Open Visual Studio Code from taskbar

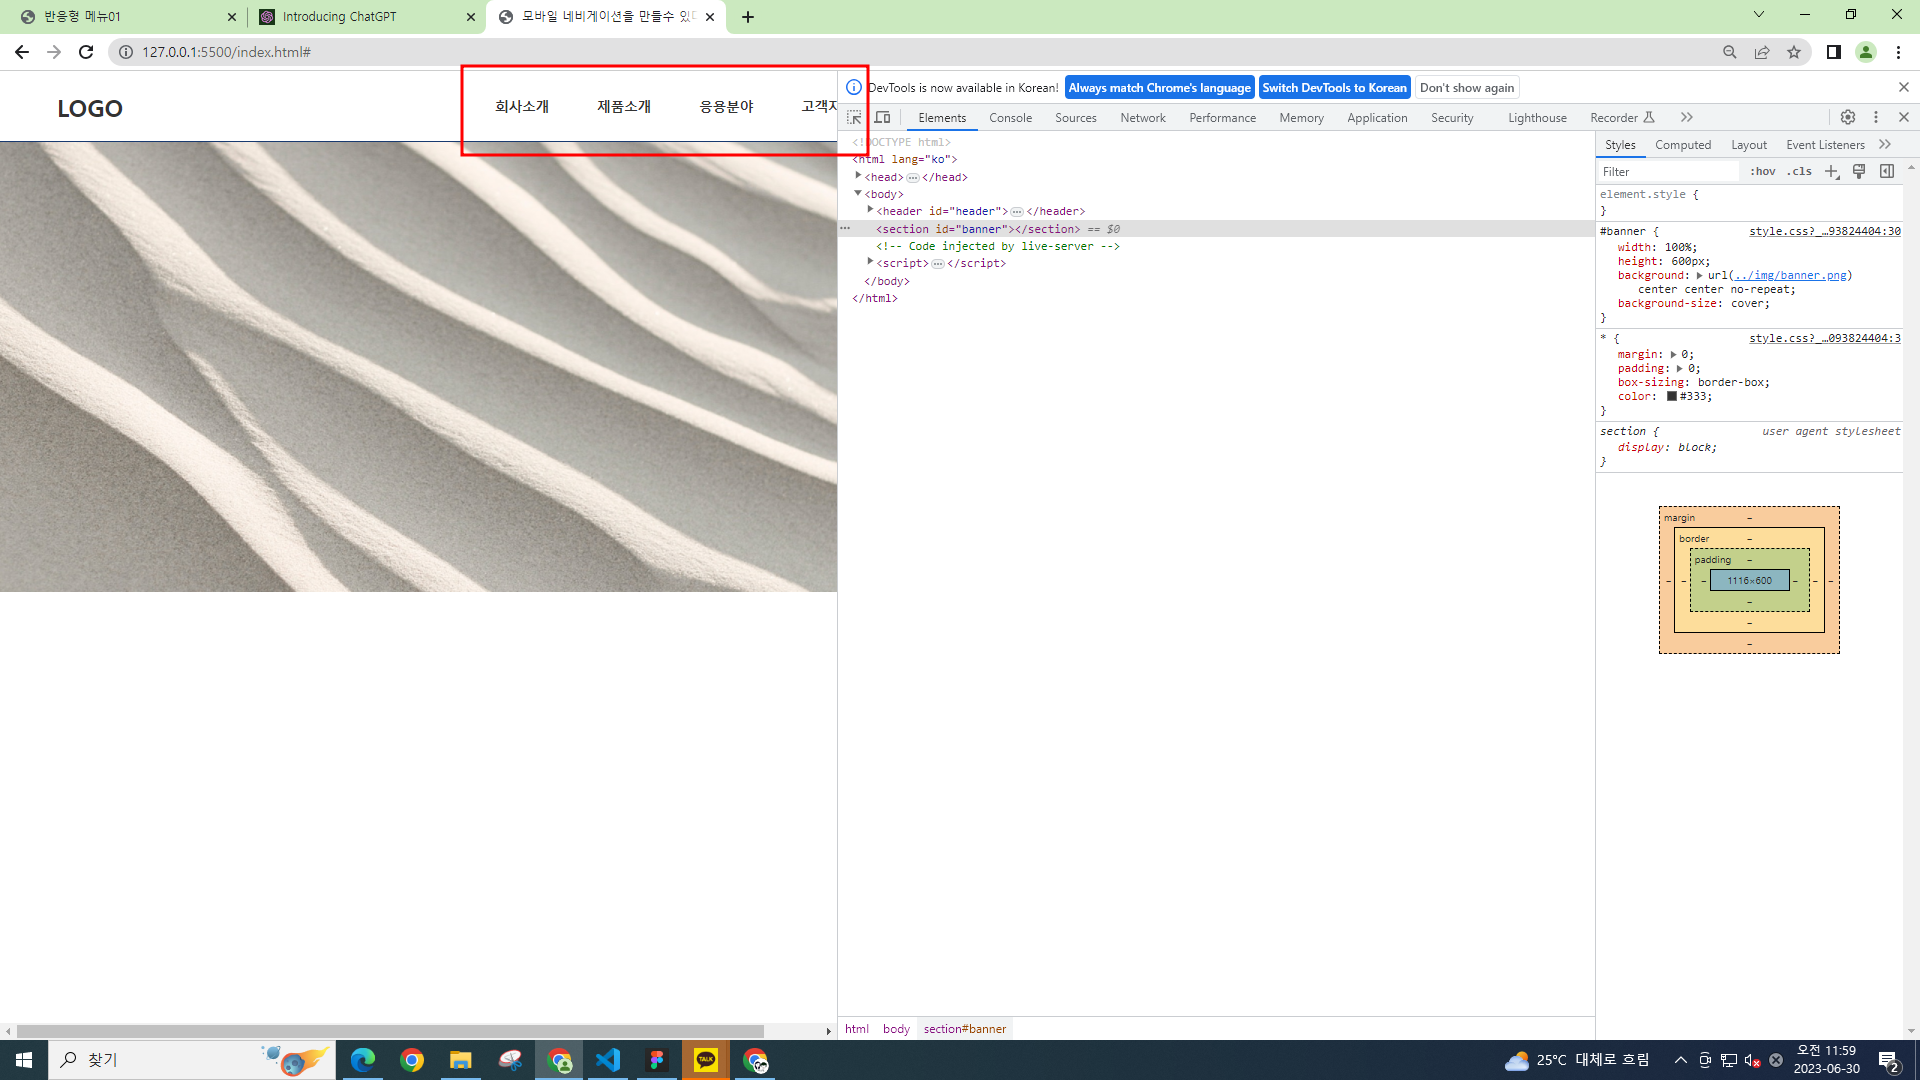pos(608,1060)
